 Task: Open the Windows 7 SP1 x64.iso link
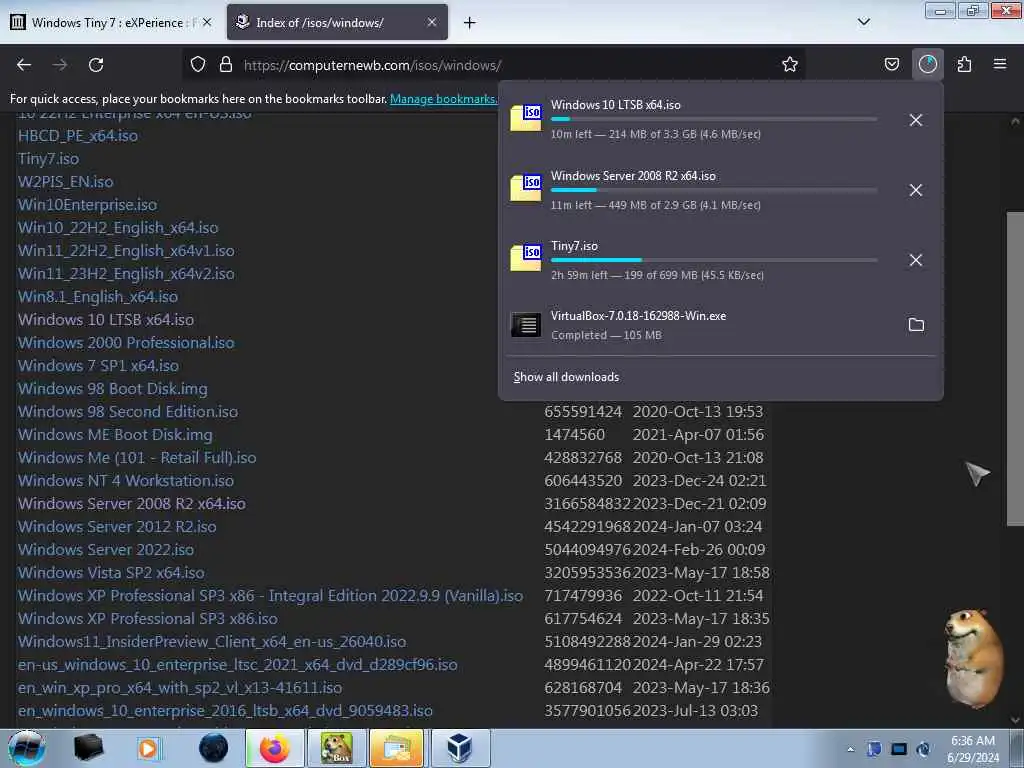point(98,366)
